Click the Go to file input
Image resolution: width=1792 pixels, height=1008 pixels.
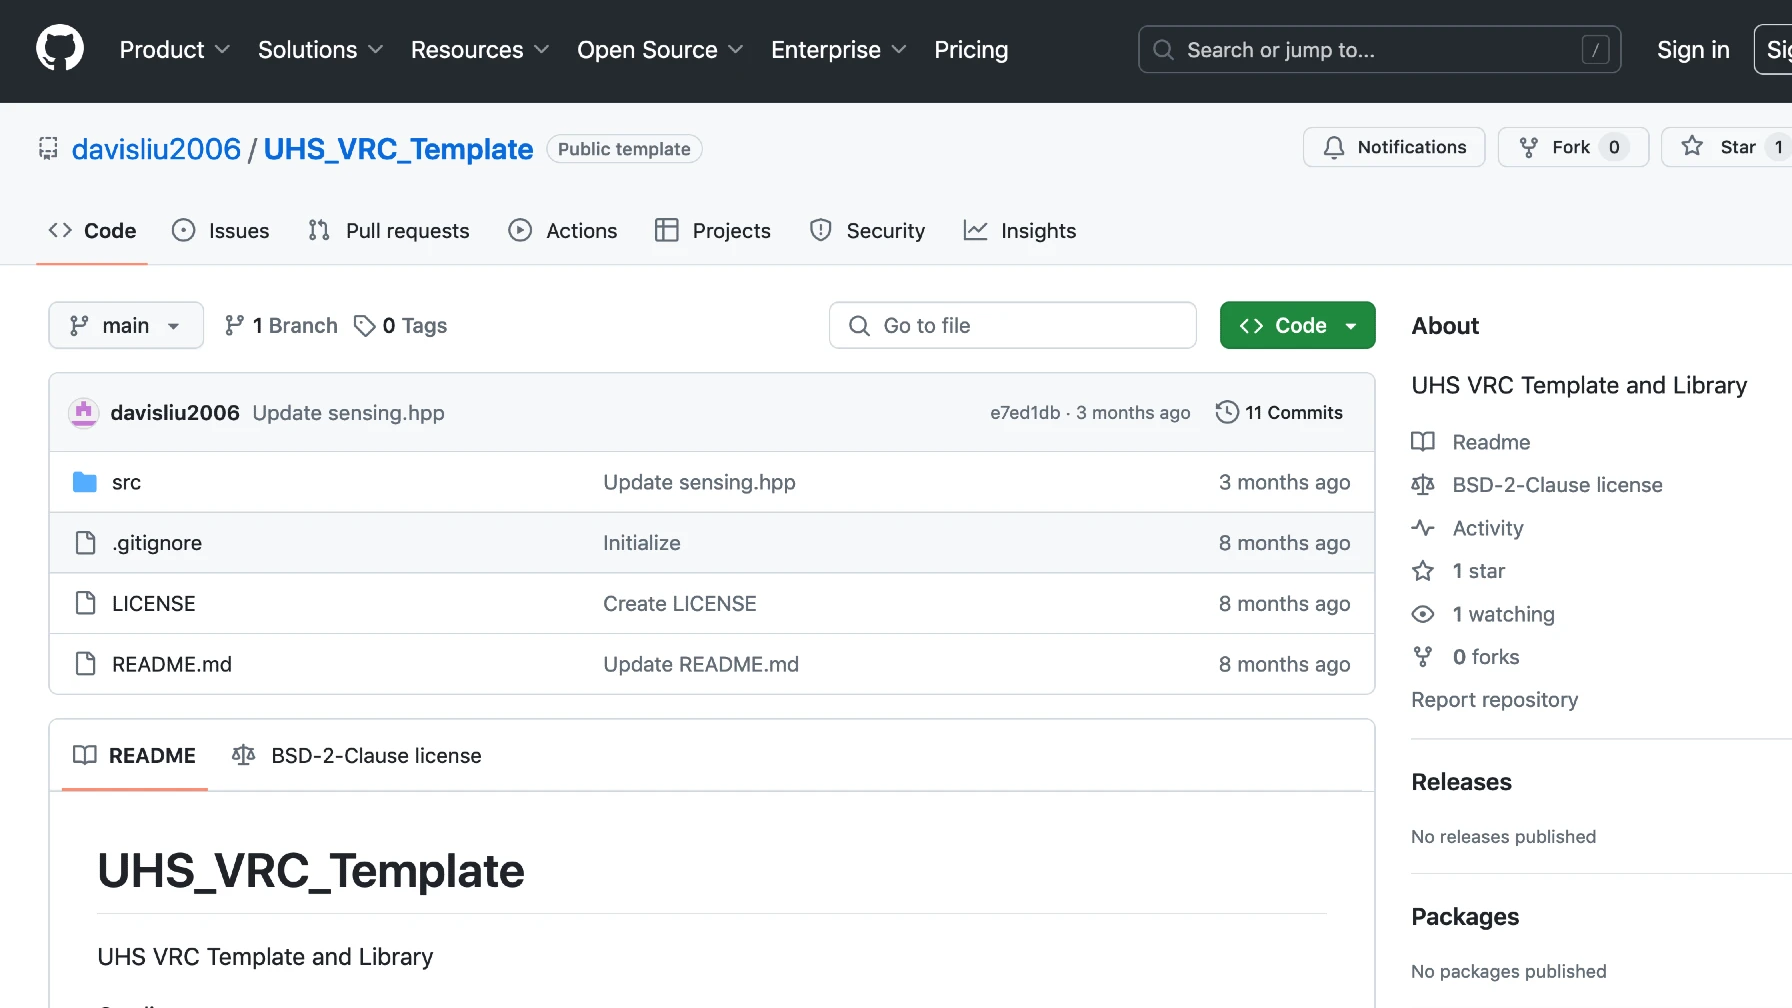pos(1012,325)
